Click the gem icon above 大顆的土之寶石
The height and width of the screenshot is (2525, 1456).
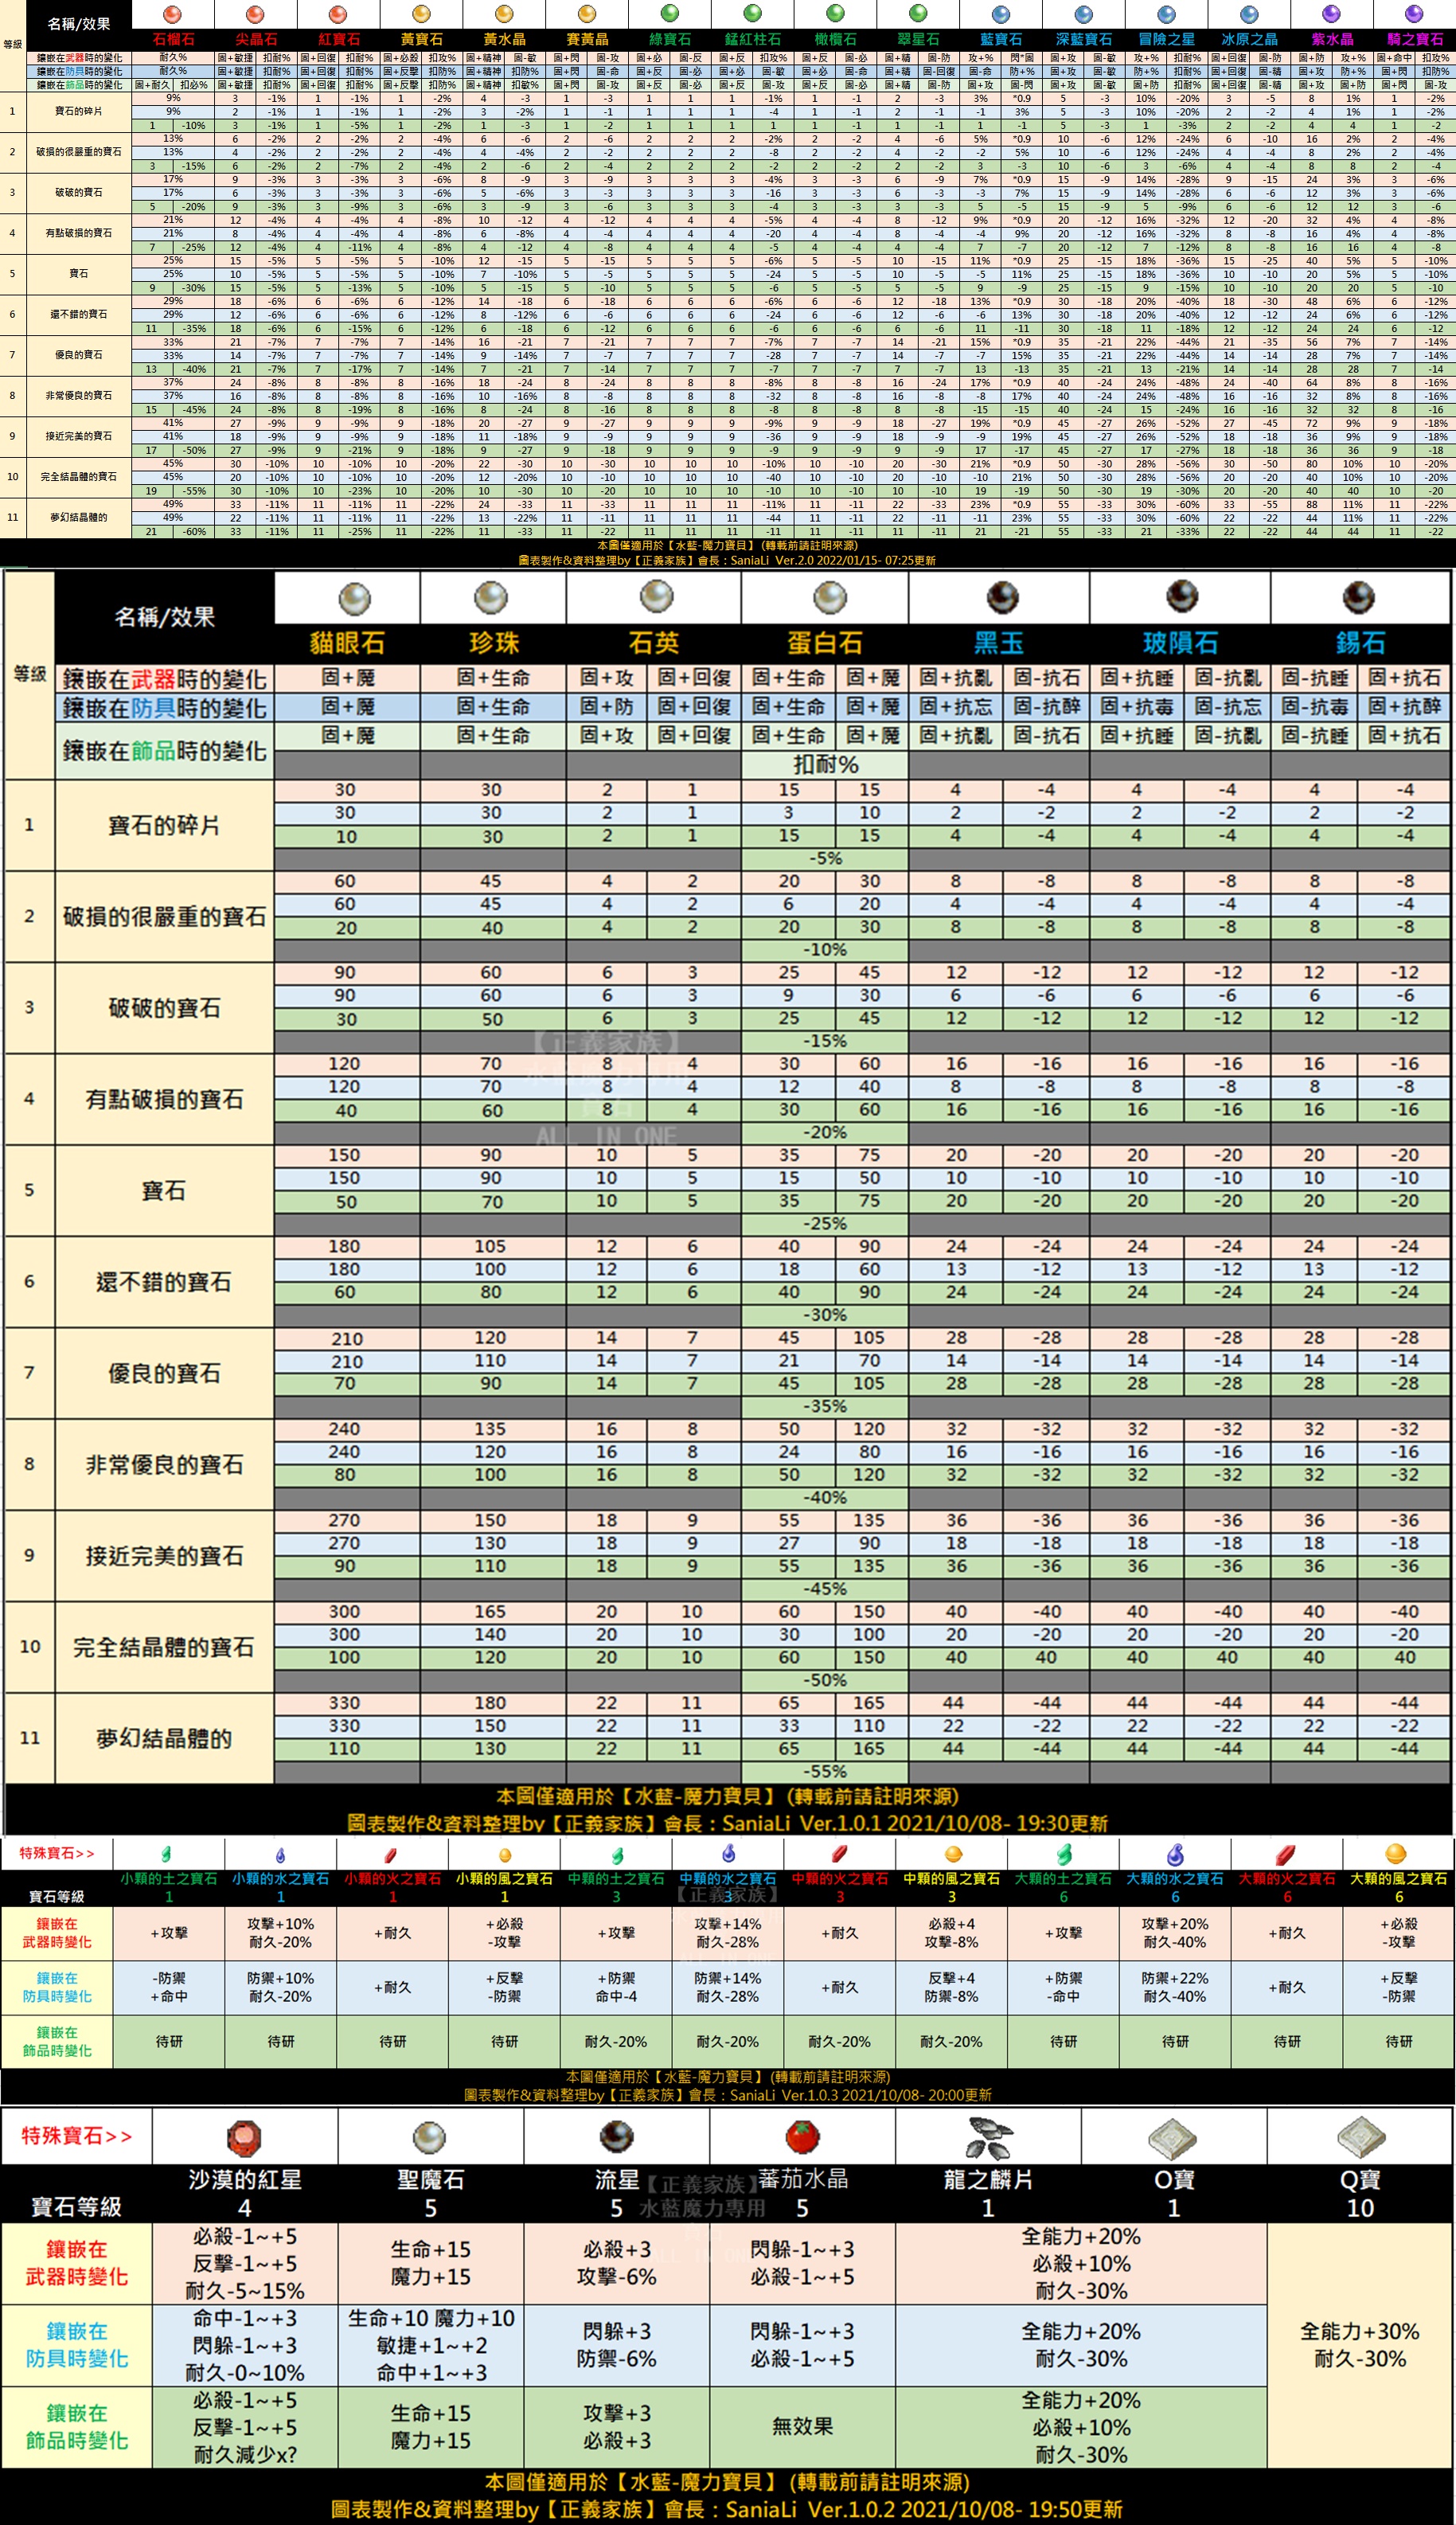pos(1065,1854)
